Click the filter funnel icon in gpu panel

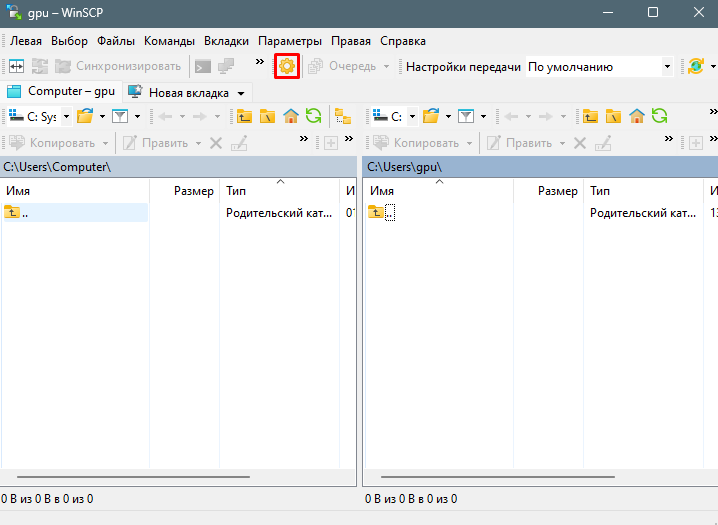tap(466, 116)
